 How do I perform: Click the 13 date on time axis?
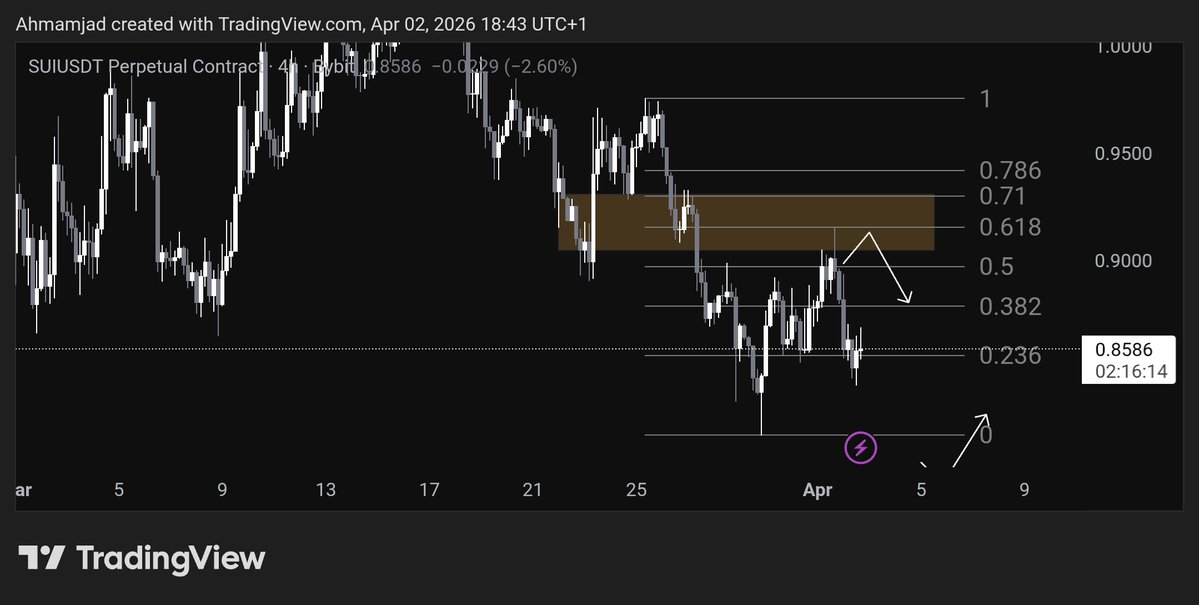pos(325,490)
